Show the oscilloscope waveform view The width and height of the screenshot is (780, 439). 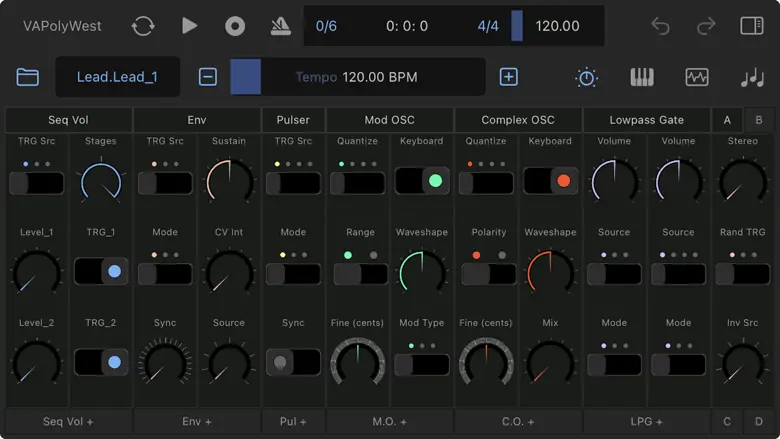tap(696, 77)
